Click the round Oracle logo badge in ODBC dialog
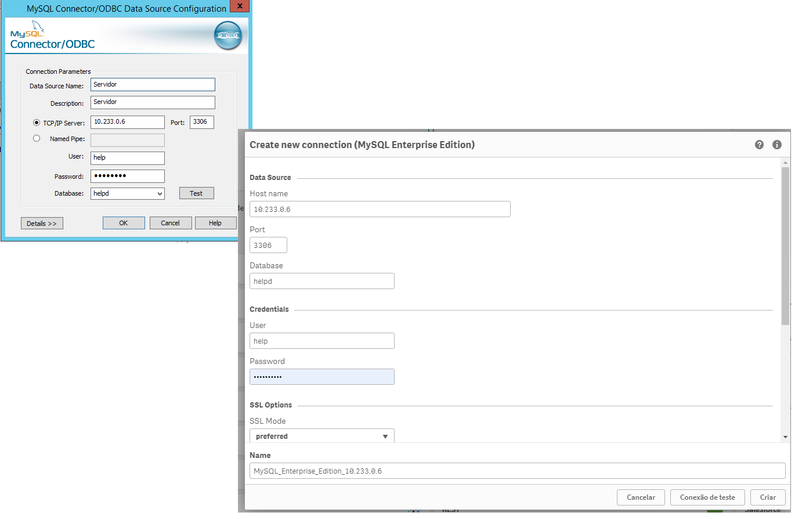The height and width of the screenshot is (519, 802). tap(228, 35)
